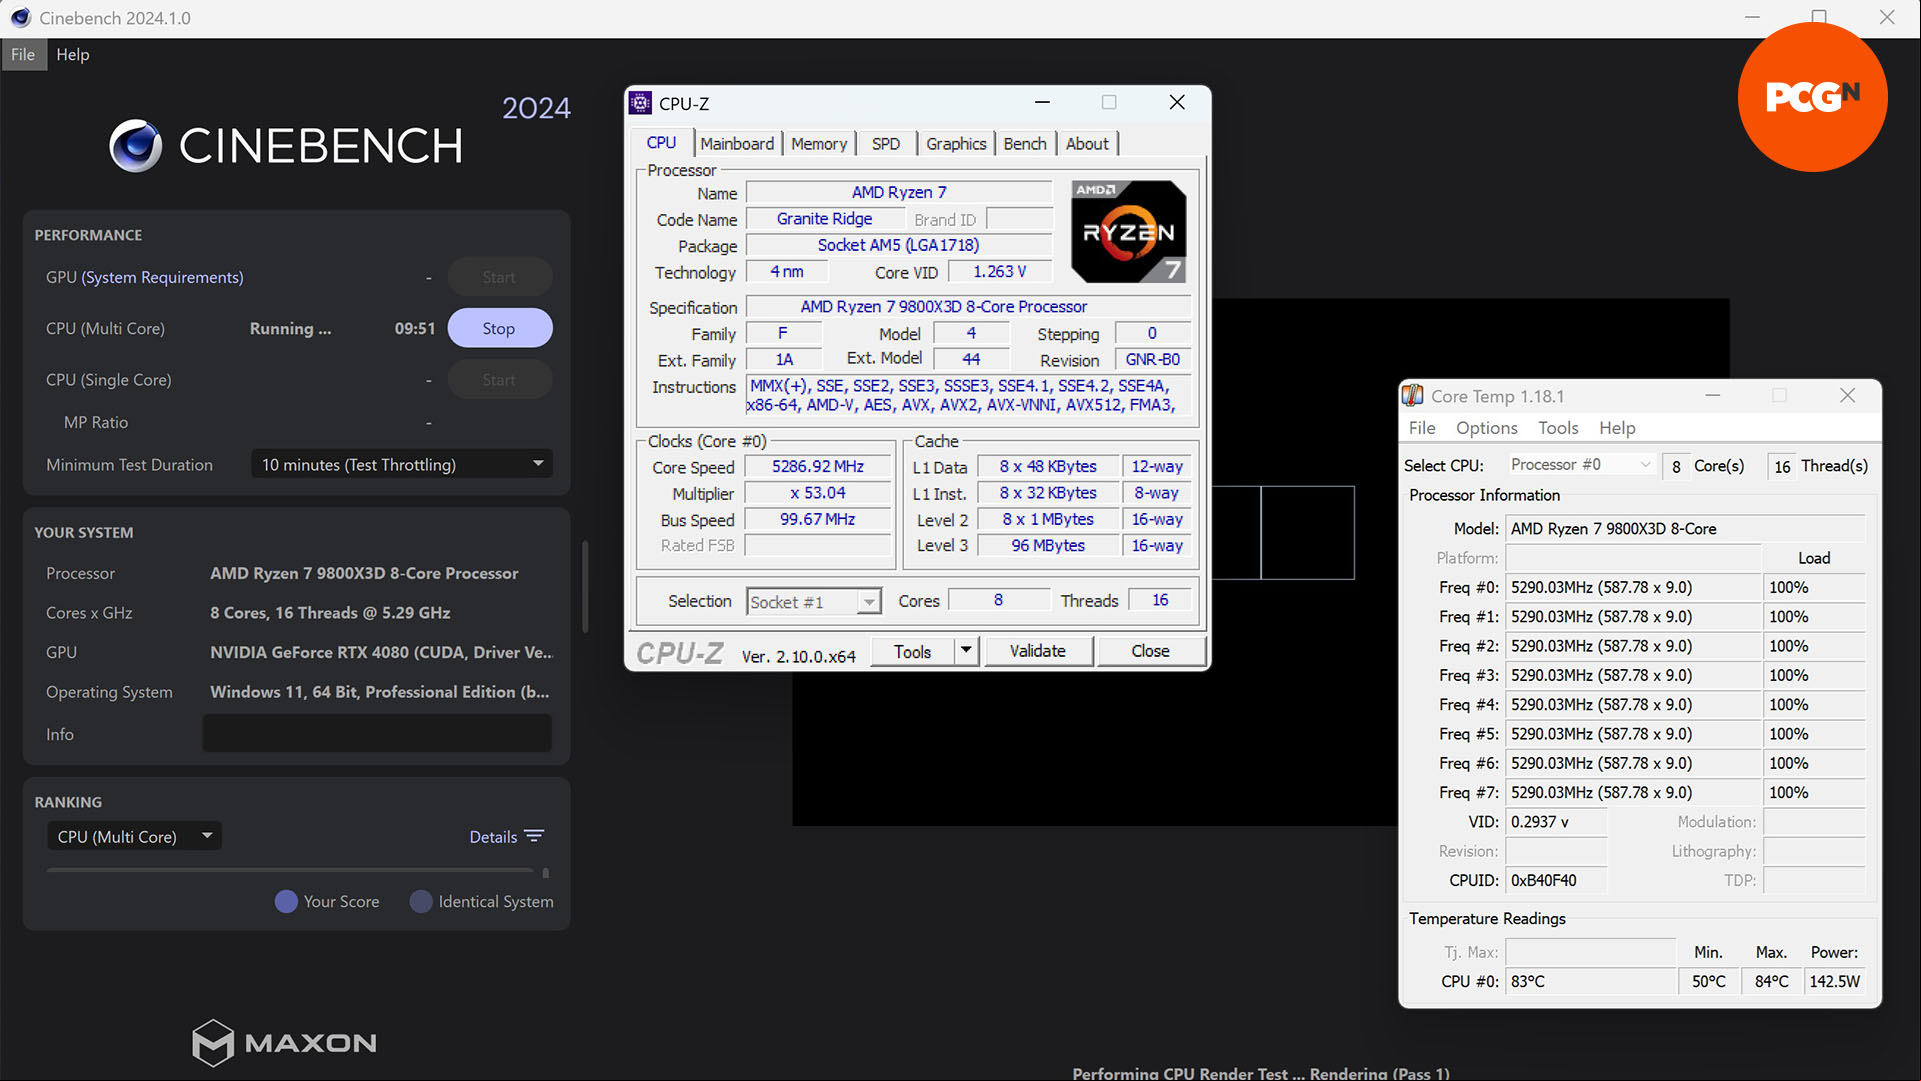Click the 09:51 running timer text
The height and width of the screenshot is (1081, 1921).
(x=414, y=328)
